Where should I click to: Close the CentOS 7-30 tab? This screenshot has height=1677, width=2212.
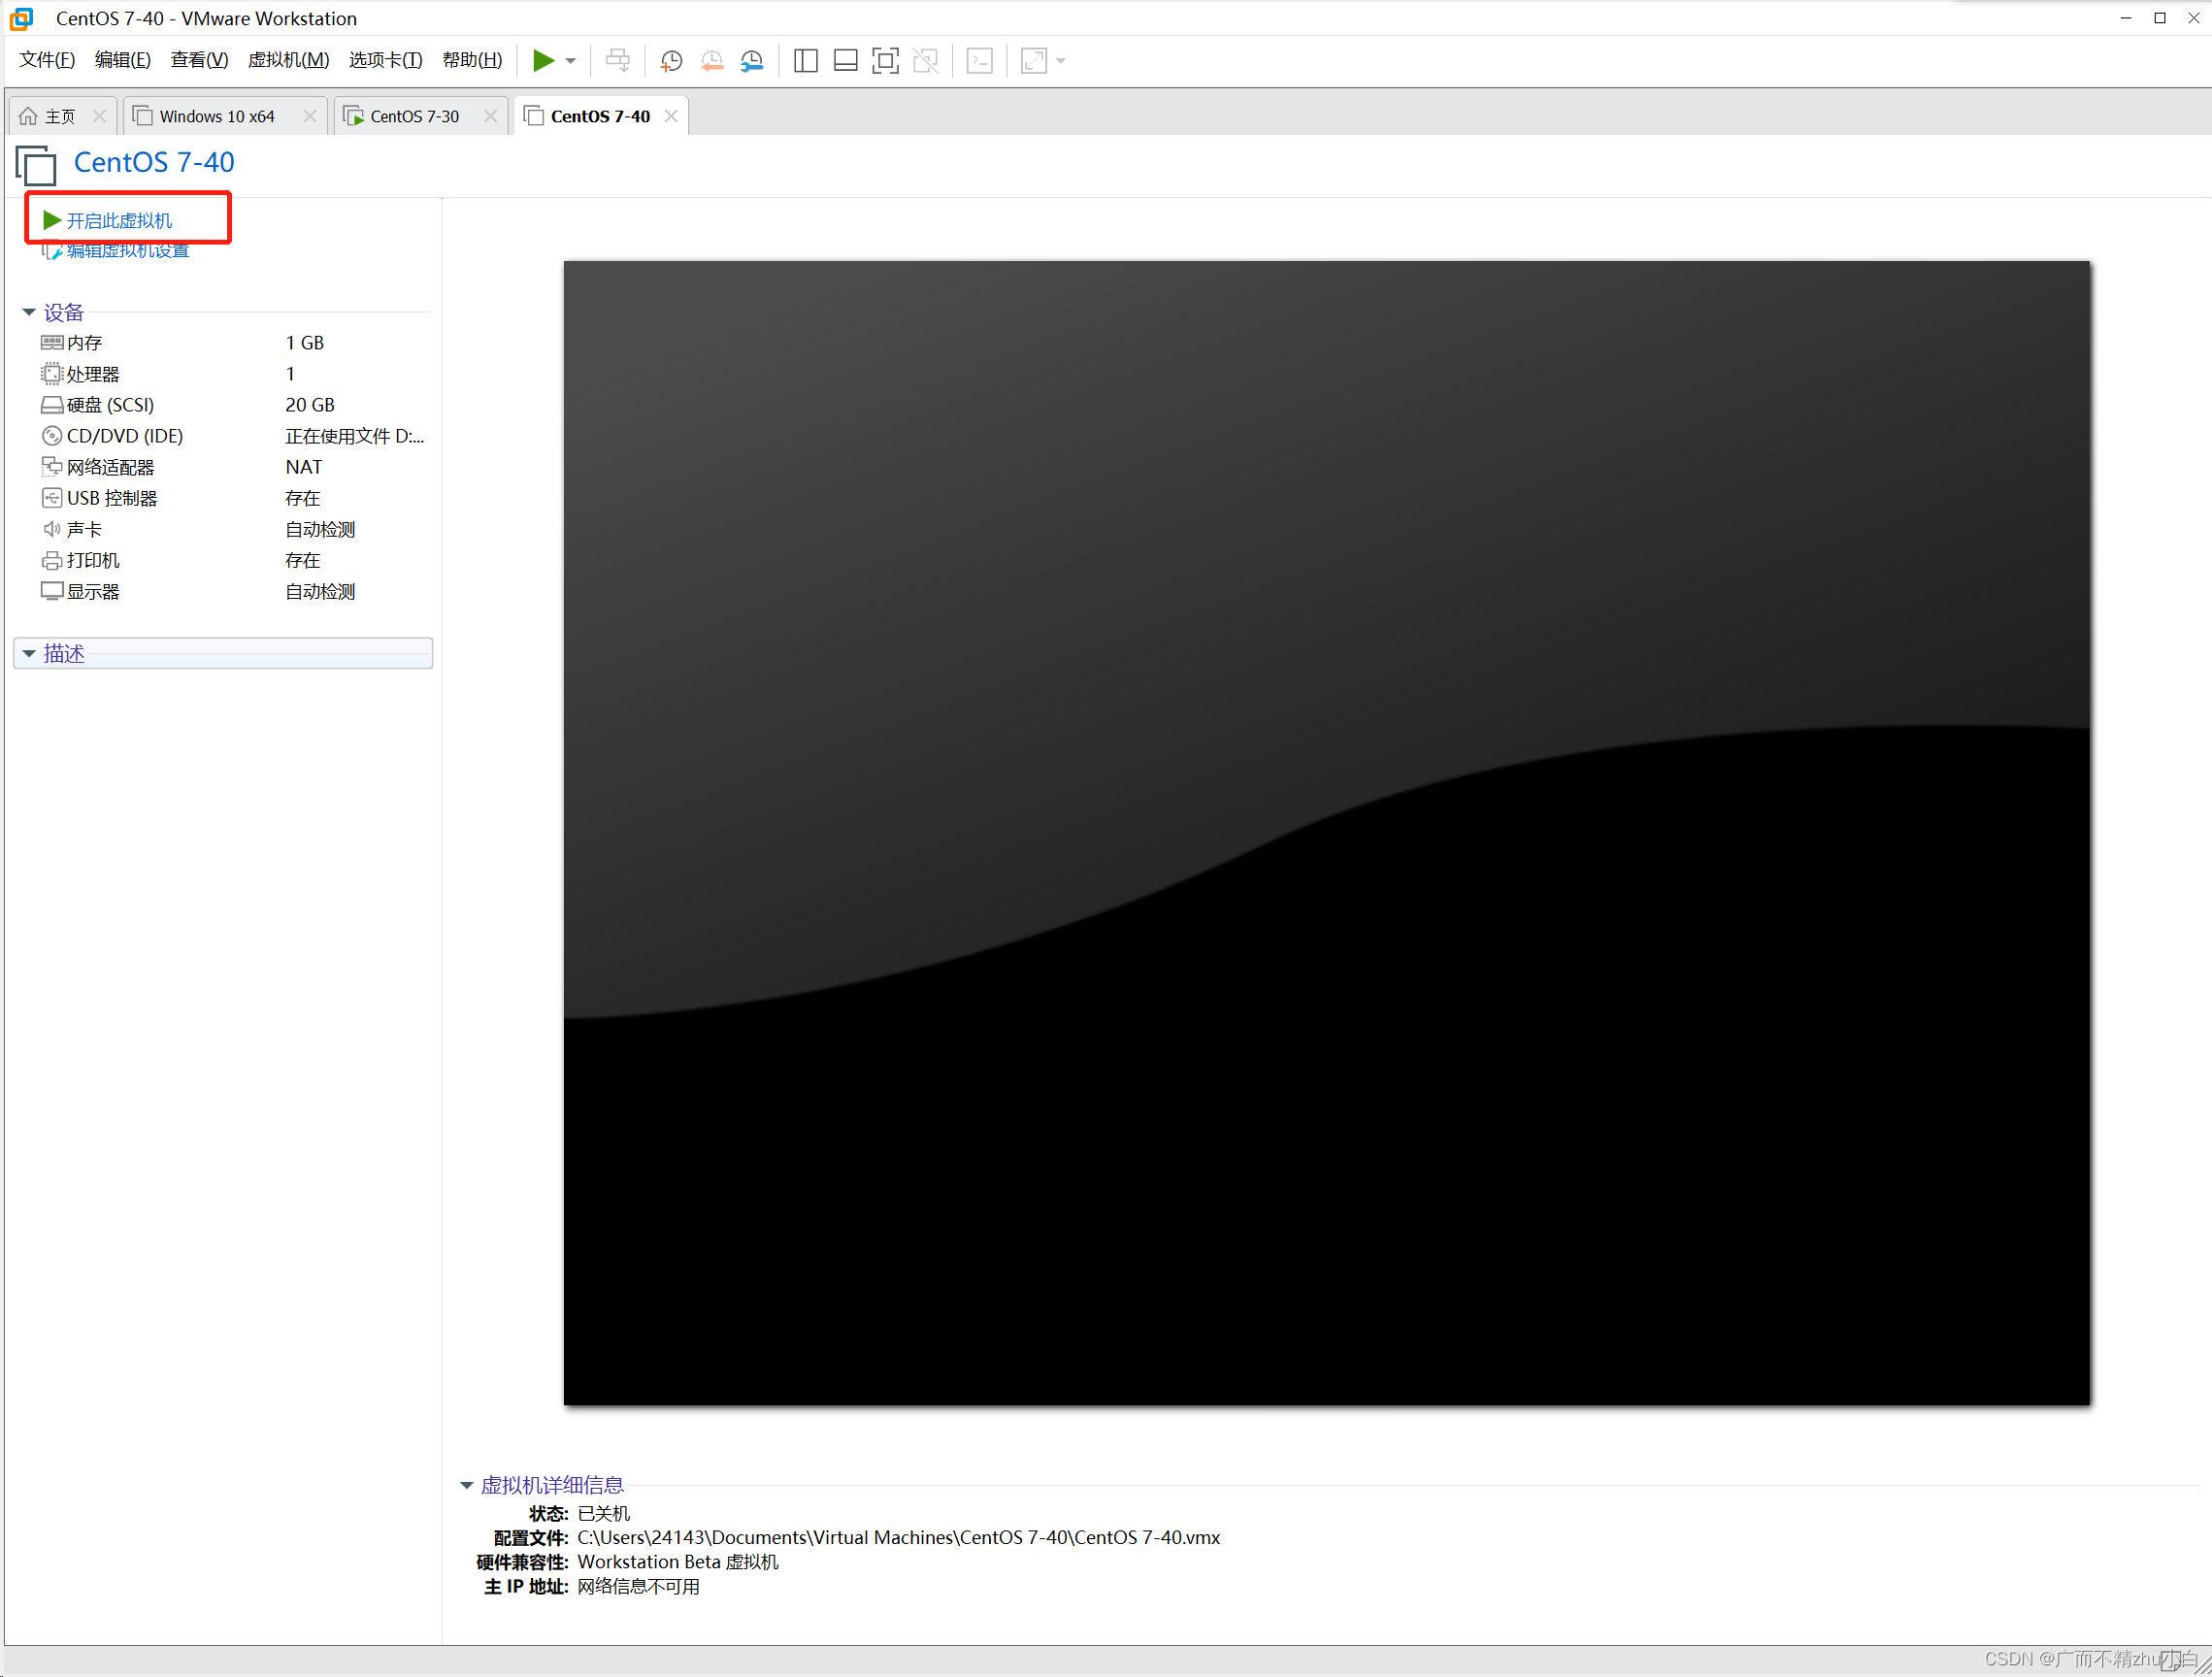(490, 116)
